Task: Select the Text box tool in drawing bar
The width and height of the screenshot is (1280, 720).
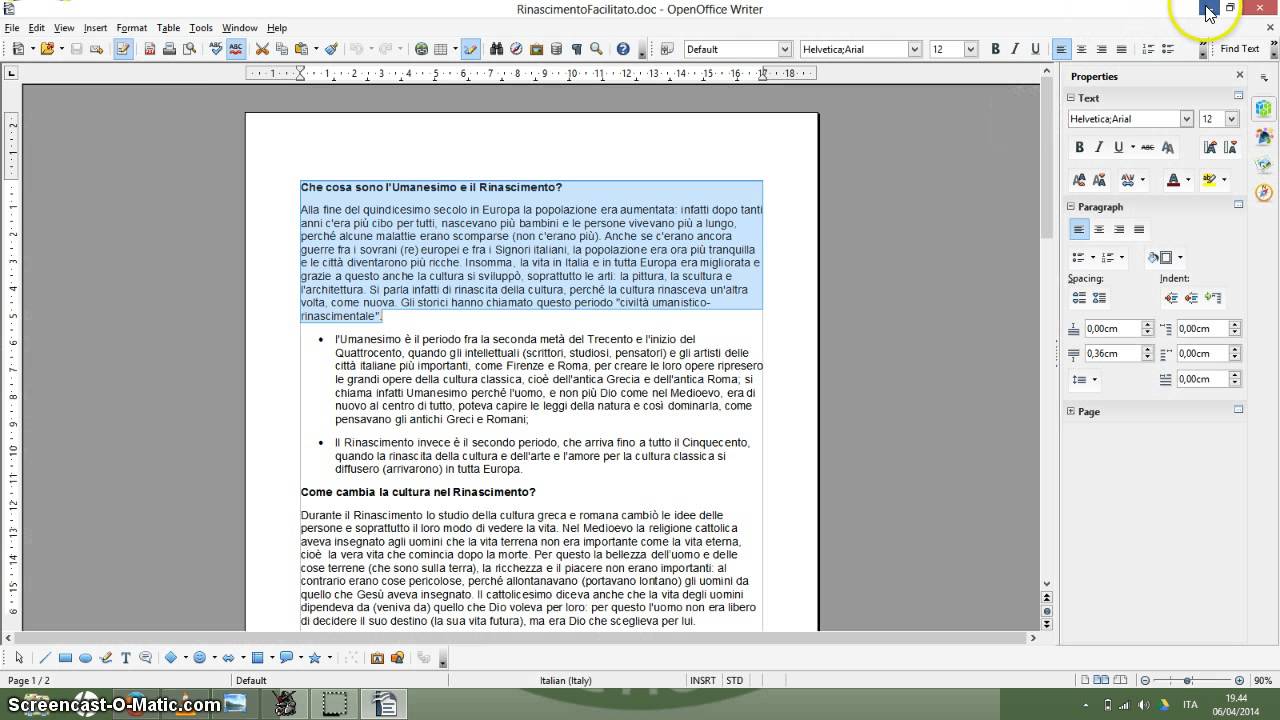Action: pyautogui.click(x=126, y=658)
